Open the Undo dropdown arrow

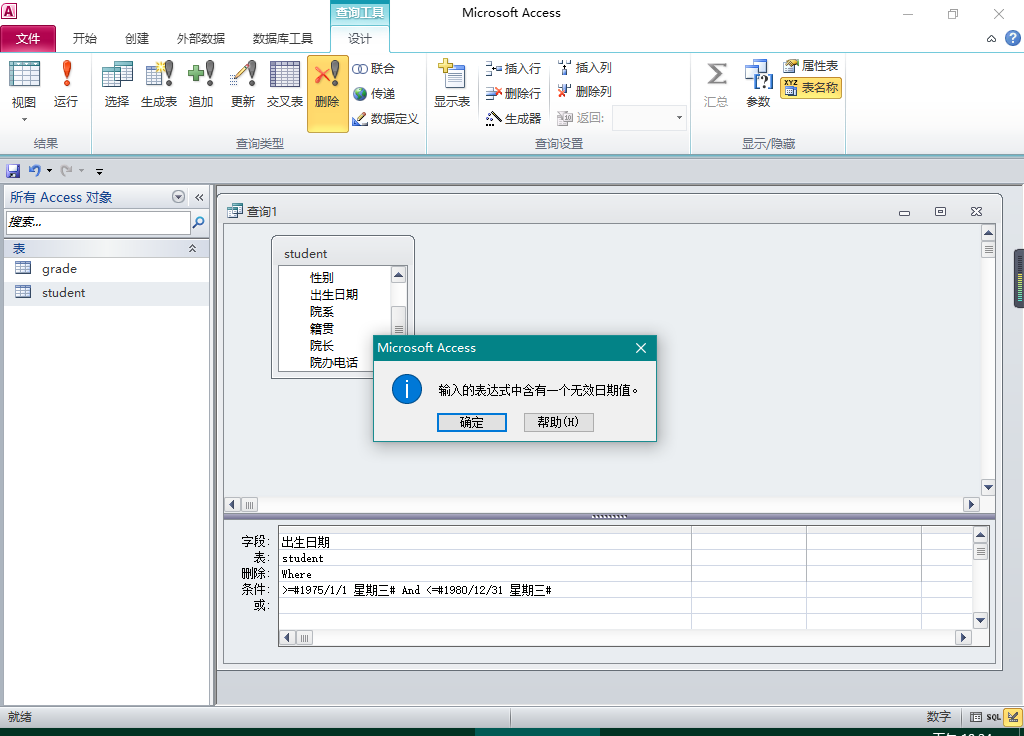coord(49,171)
